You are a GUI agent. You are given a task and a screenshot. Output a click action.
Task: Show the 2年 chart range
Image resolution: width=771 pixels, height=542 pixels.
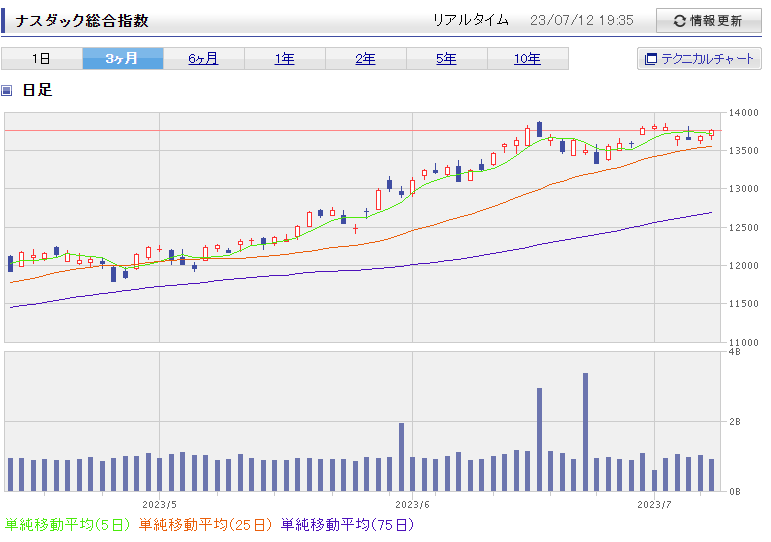click(365, 59)
